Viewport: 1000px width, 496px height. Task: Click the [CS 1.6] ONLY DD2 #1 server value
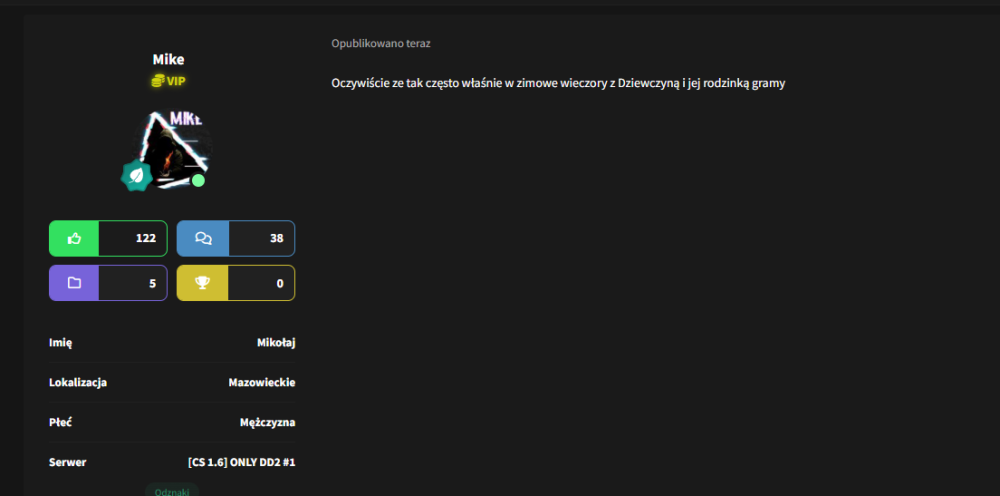pos(242,462)
